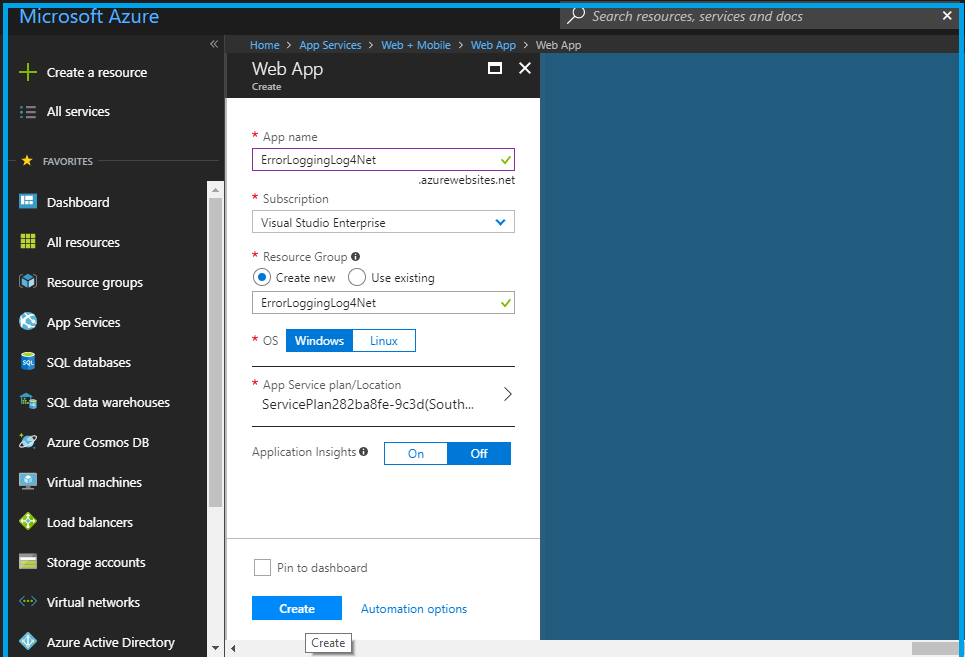Click the Resource Group info icon
This screenshot has width=965, height=657.
tap(355, 257)
